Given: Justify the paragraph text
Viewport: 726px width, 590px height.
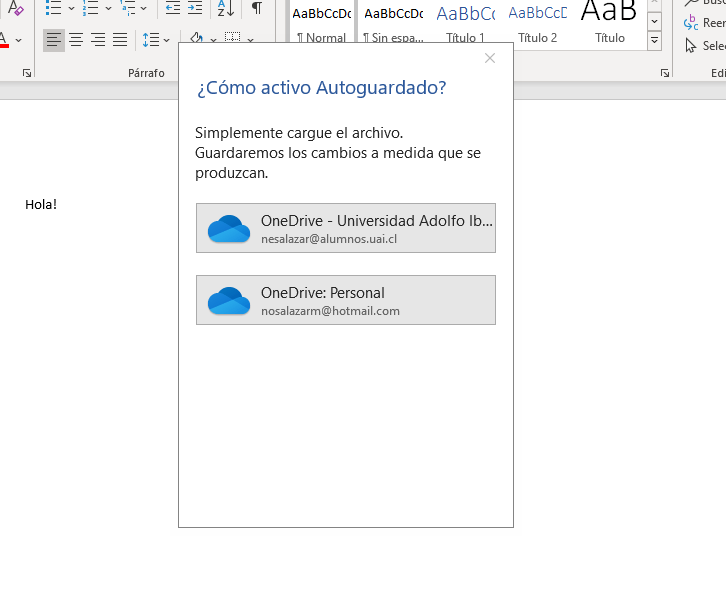Looking at the screenshot, I should 120,40.
